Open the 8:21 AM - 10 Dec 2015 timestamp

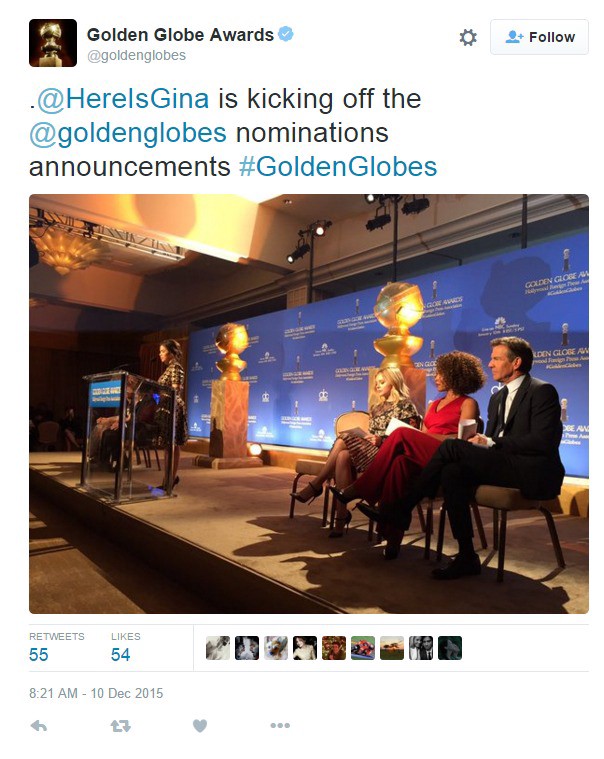pos(96,693)
